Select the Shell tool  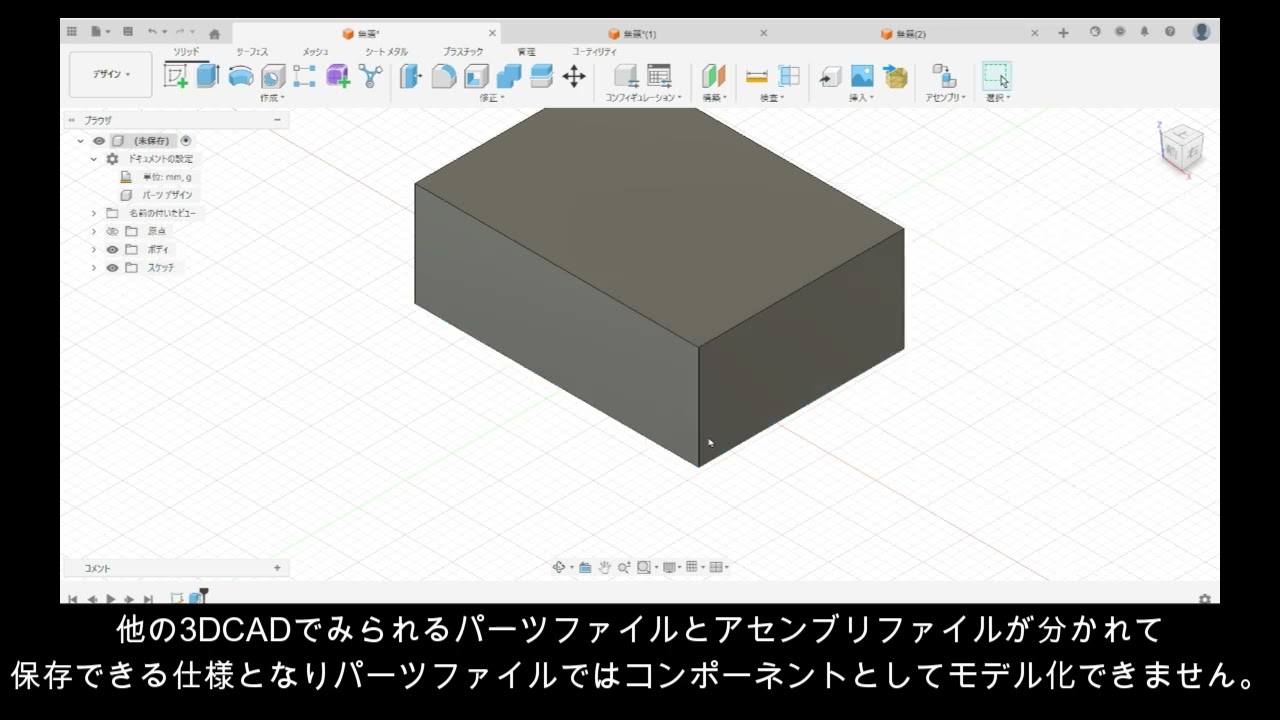tap(477, 76)
